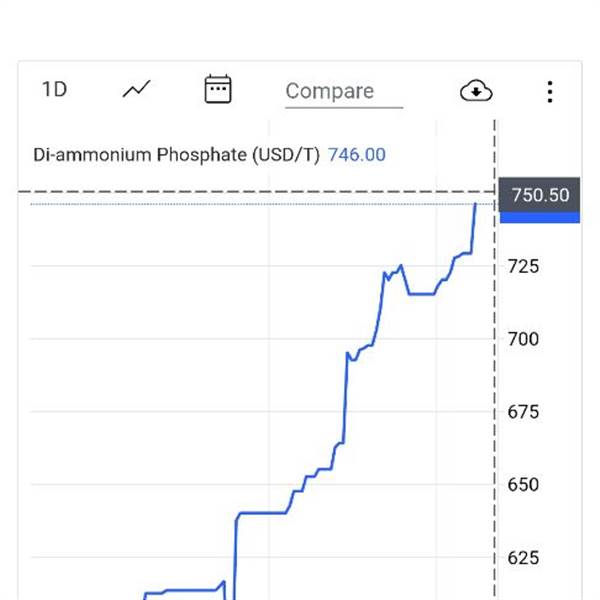Image resolution: width=600 pixels, height=600 pixels.
Task: Click the flat 640 plateau on the line
Action: 262,512
